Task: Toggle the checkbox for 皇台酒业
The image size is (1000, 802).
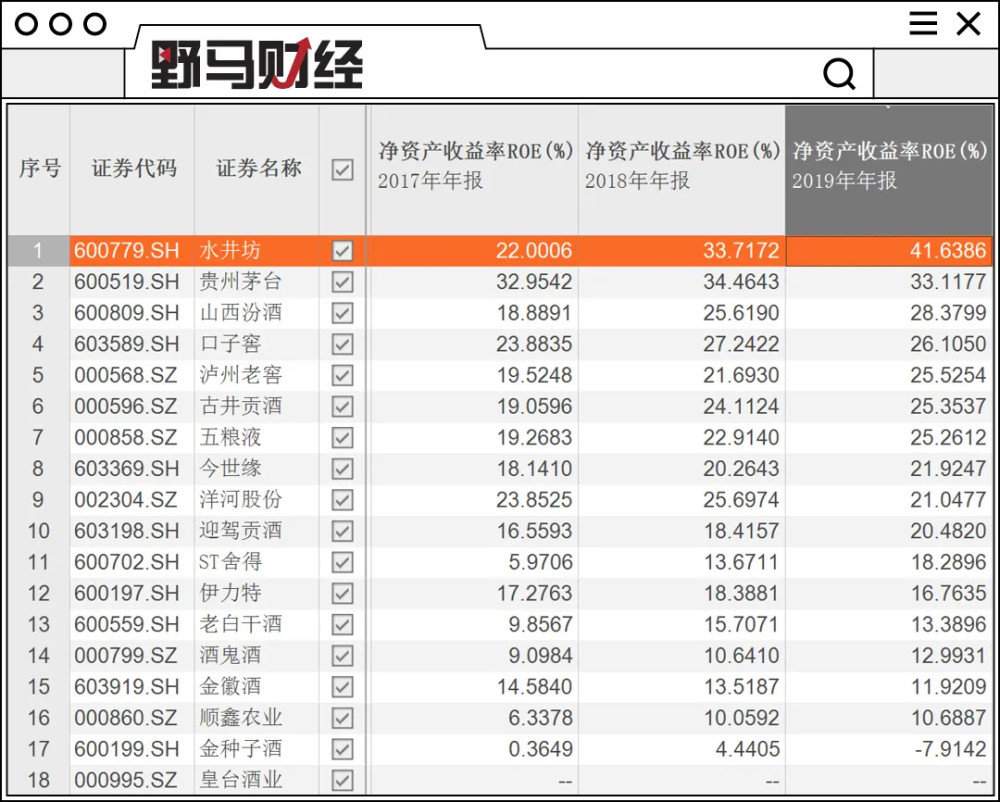Action: (x=342, y=780)
